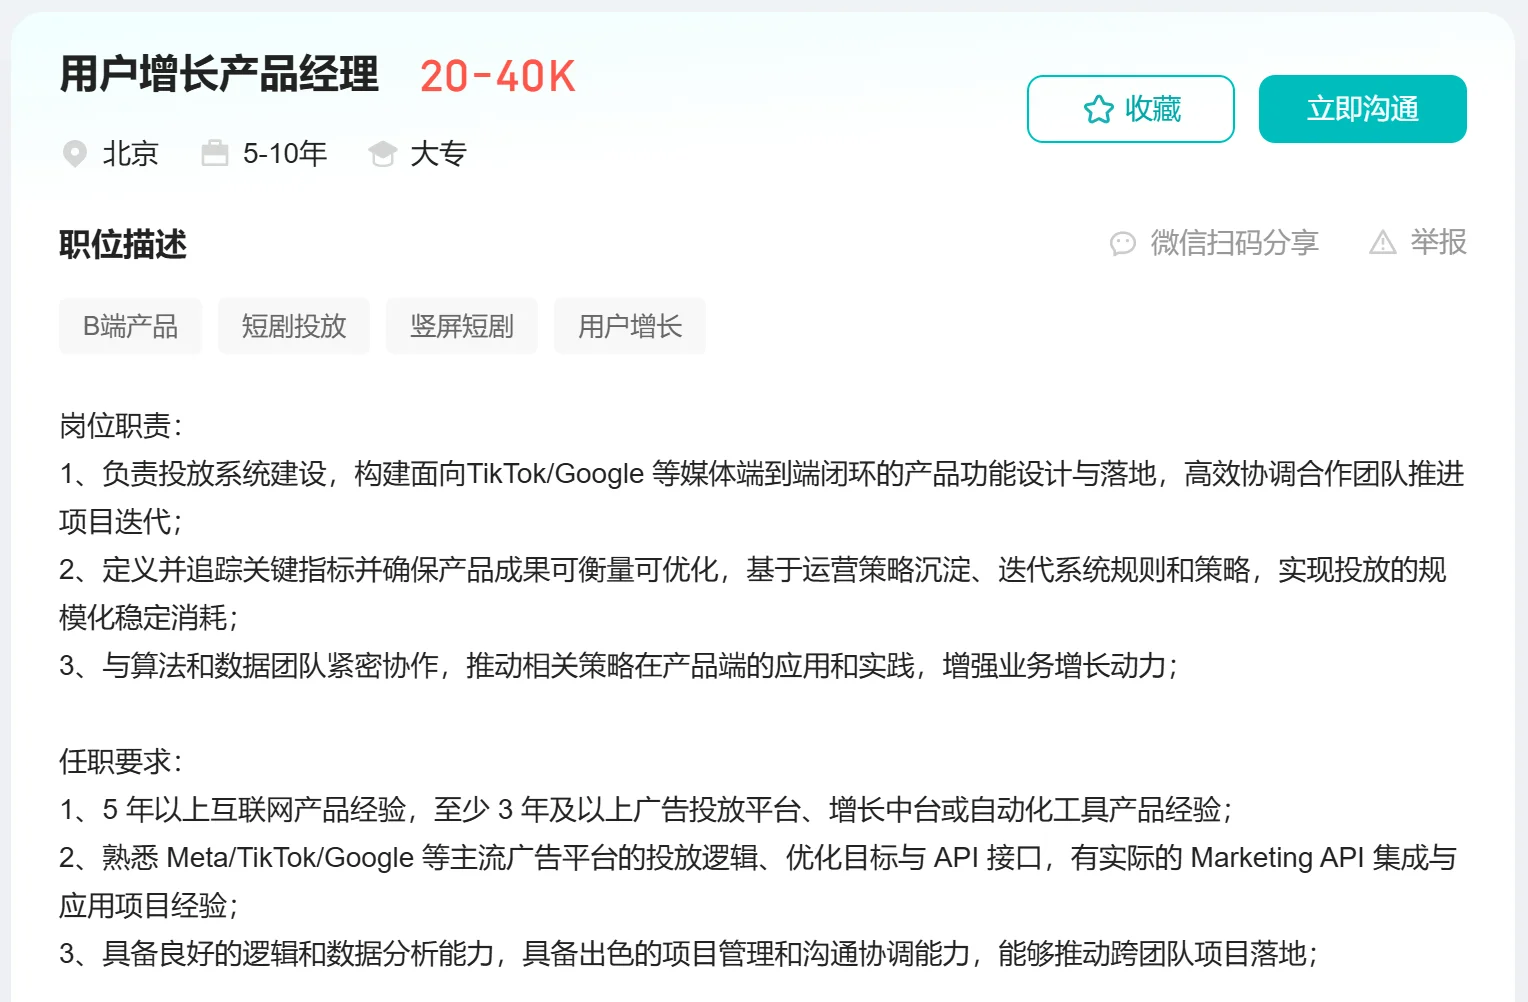This screenshot has width=1528, height=1002.
Task: Click the briefcase experience icon
Action: pos(215,153)
